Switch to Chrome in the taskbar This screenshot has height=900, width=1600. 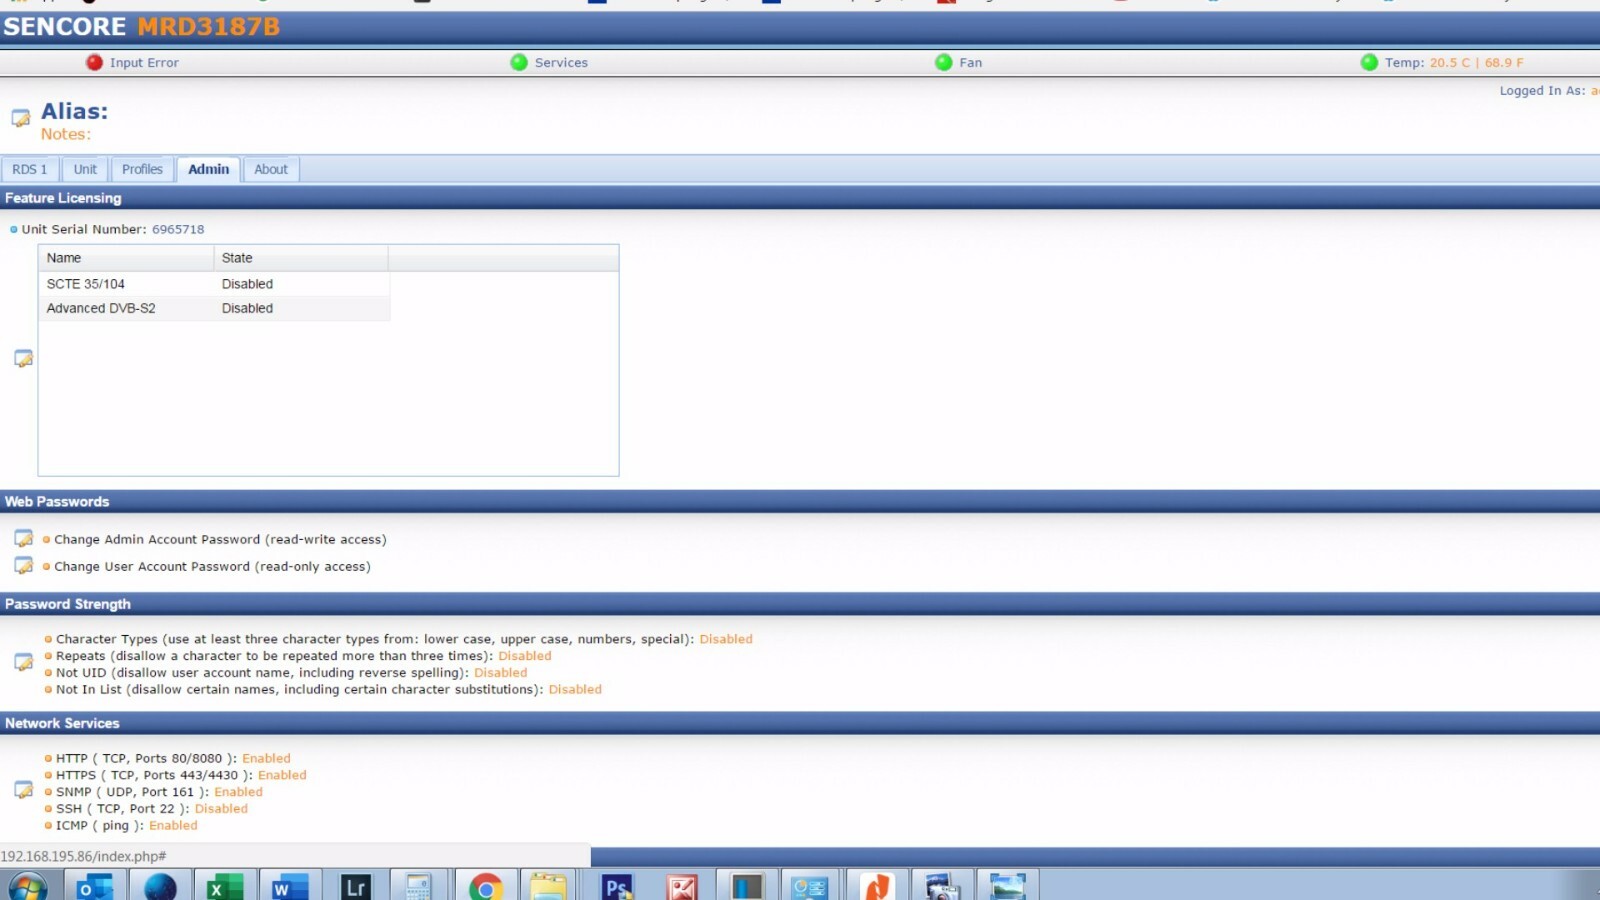(485, 886)
